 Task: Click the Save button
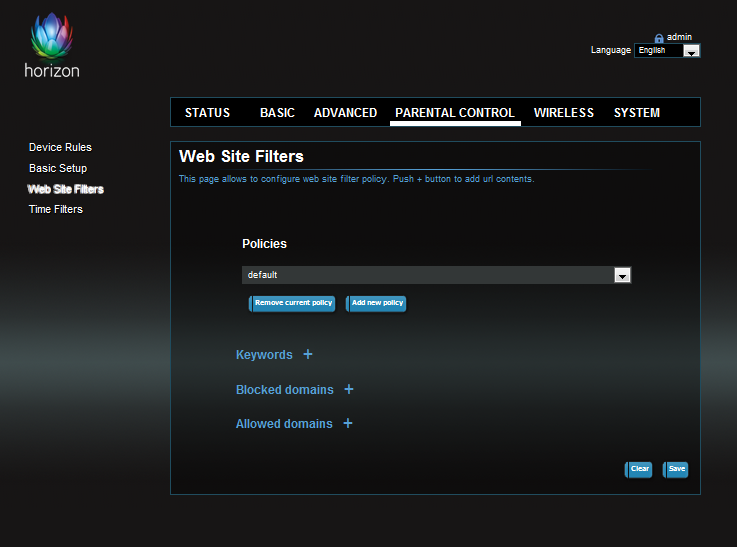[675, 469]
